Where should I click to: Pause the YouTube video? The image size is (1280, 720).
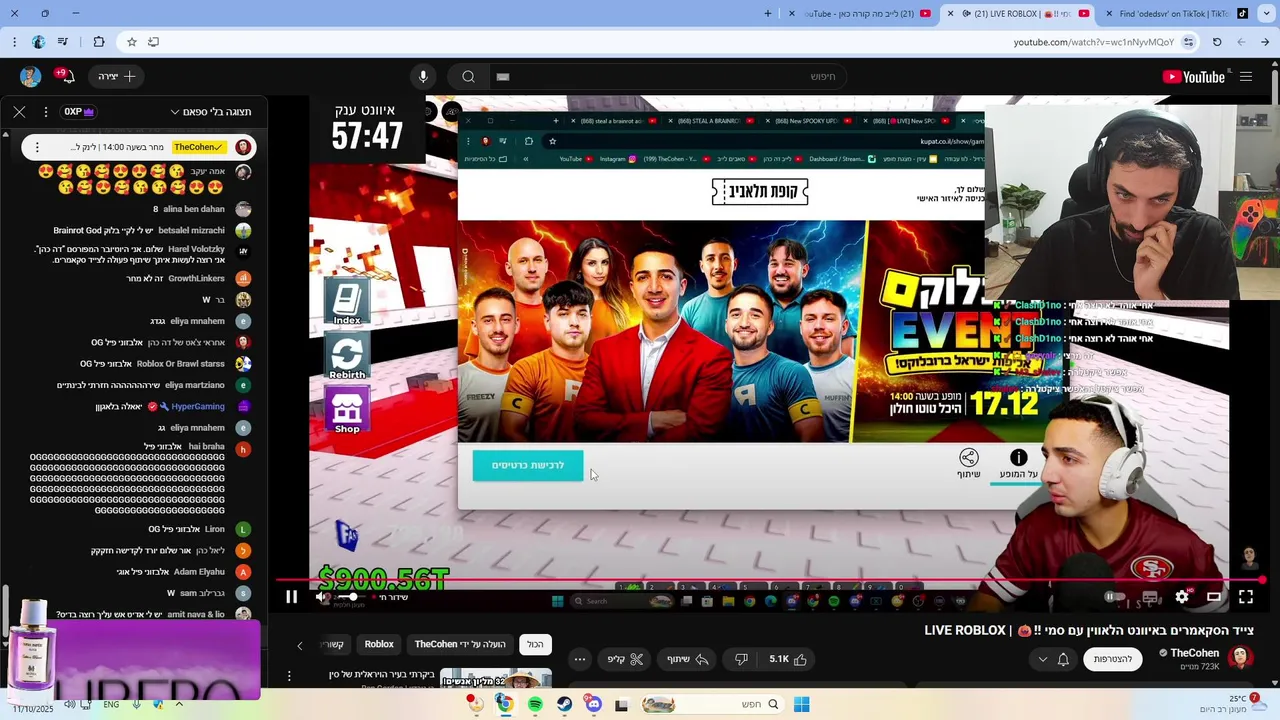tap(291, 597)
